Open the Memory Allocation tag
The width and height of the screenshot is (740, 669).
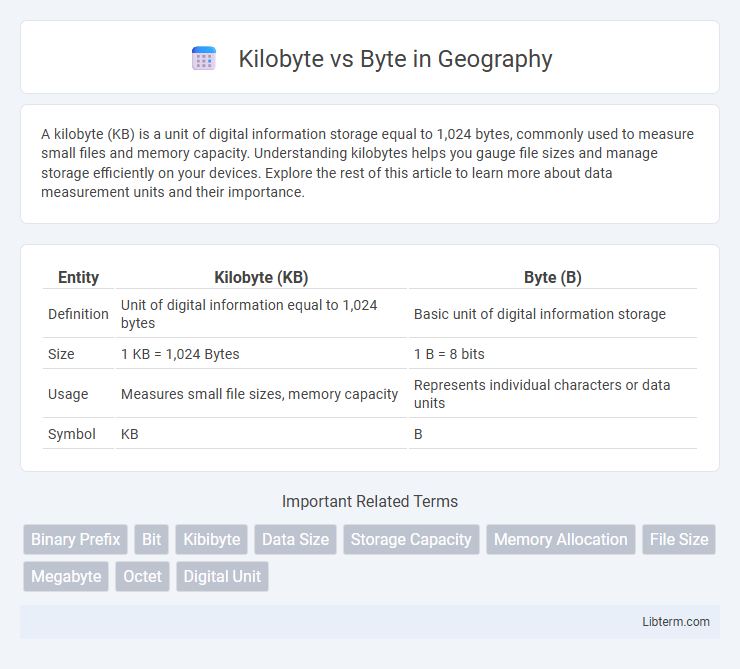pos(561,539)
